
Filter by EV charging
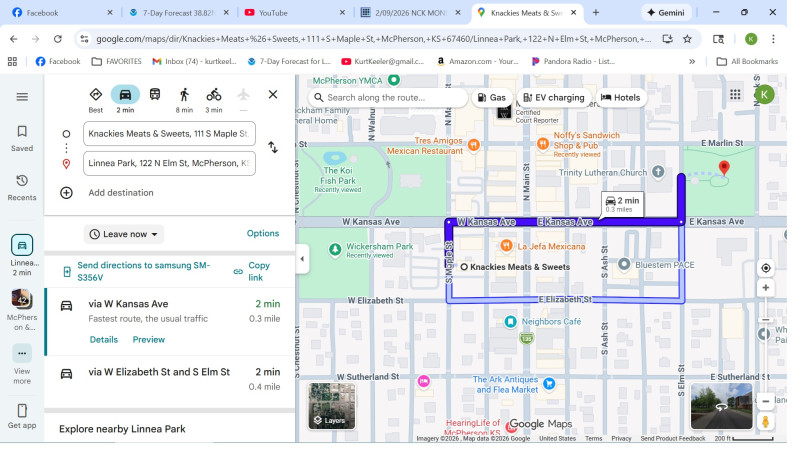tap(554, 97)
